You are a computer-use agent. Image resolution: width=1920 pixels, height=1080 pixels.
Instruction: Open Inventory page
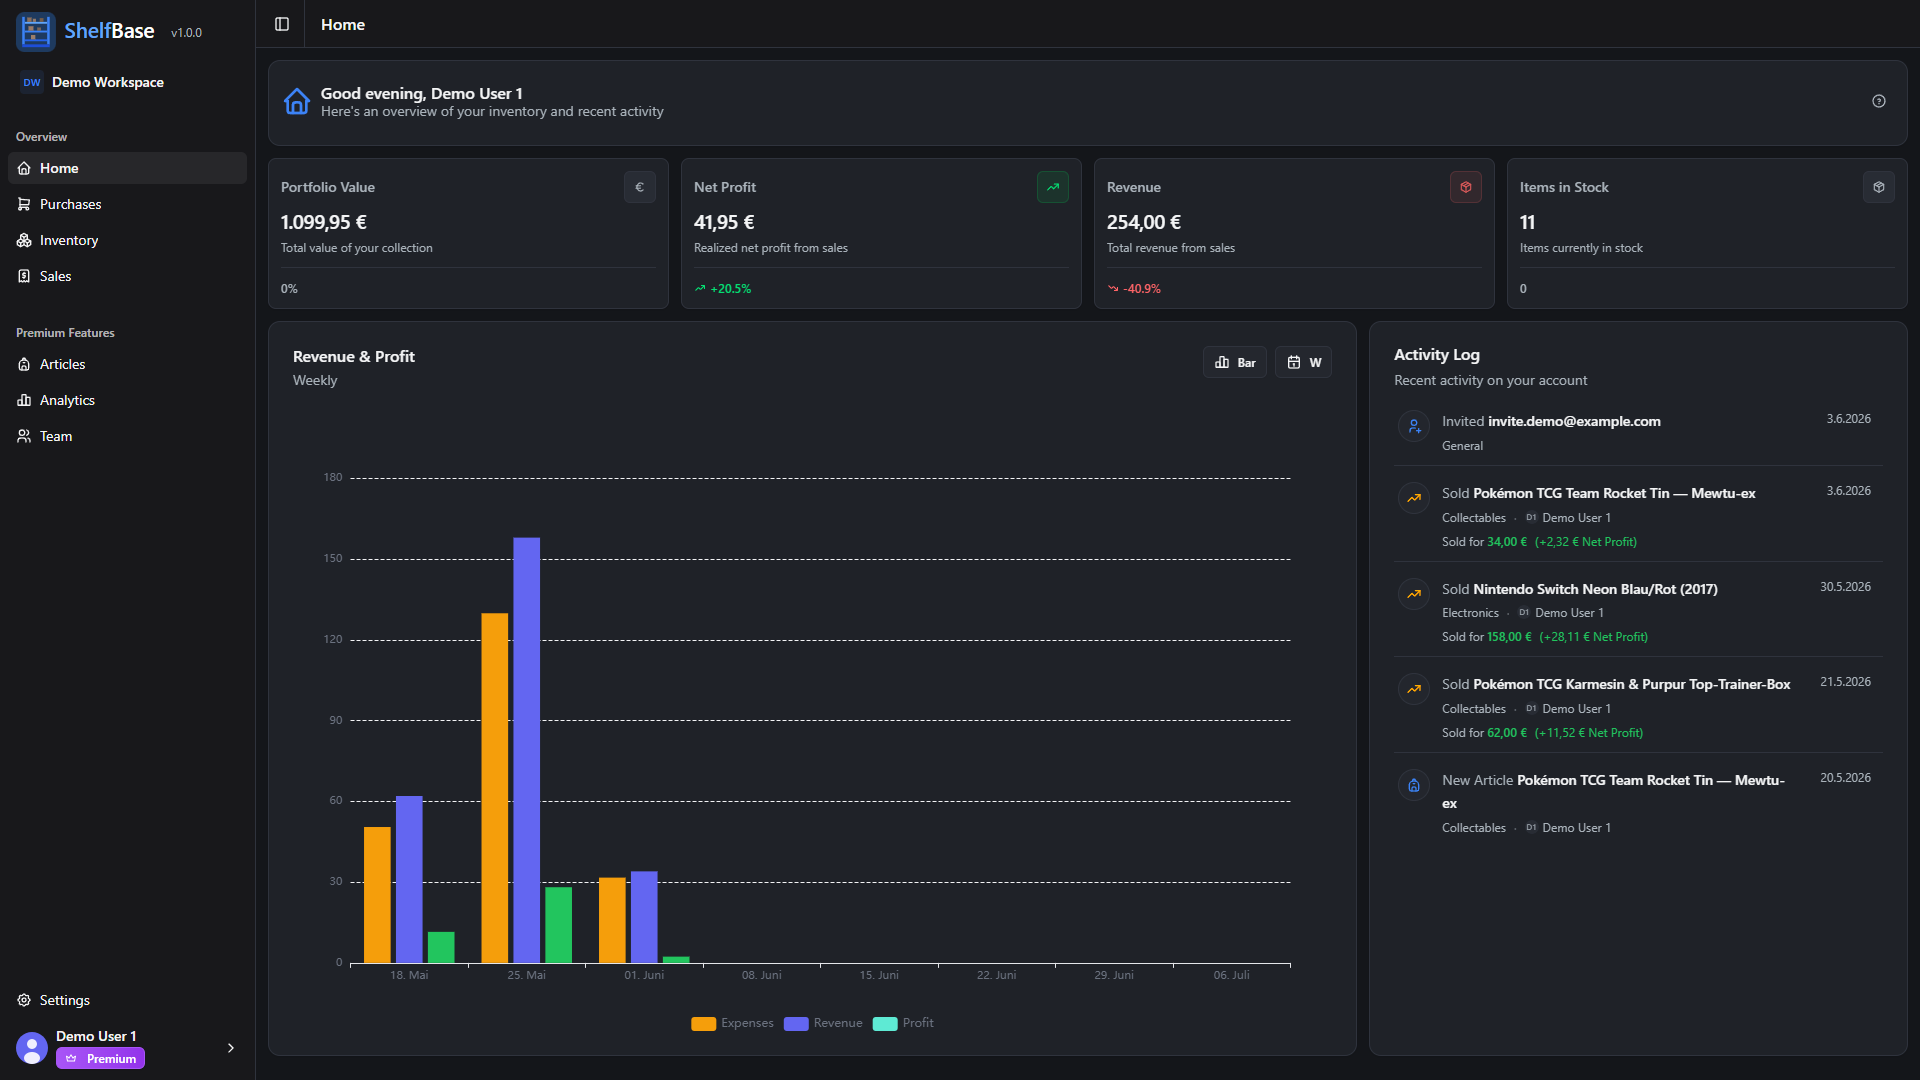point(127,240)
